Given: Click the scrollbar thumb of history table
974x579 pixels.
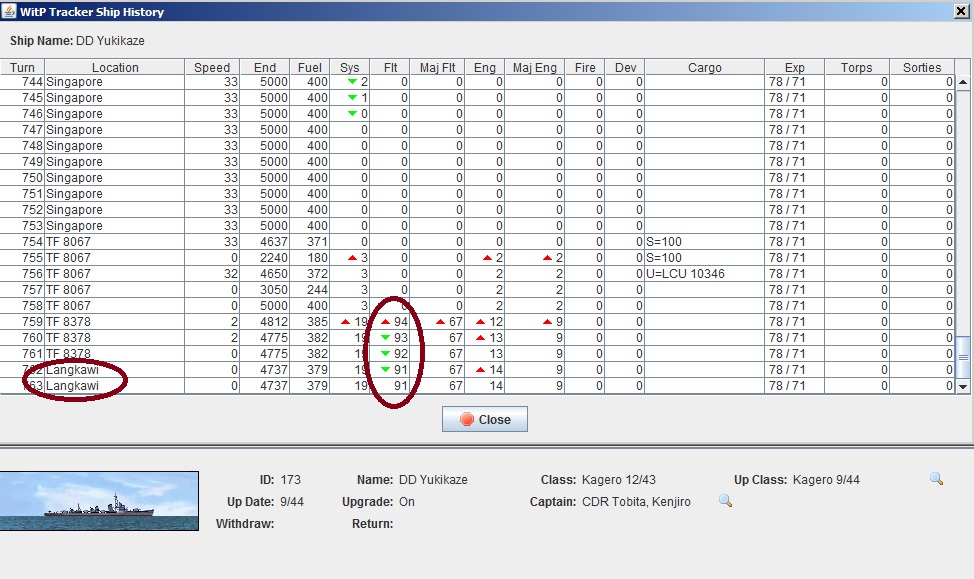Looking at the screenshot, I should (x=963, y=357).
